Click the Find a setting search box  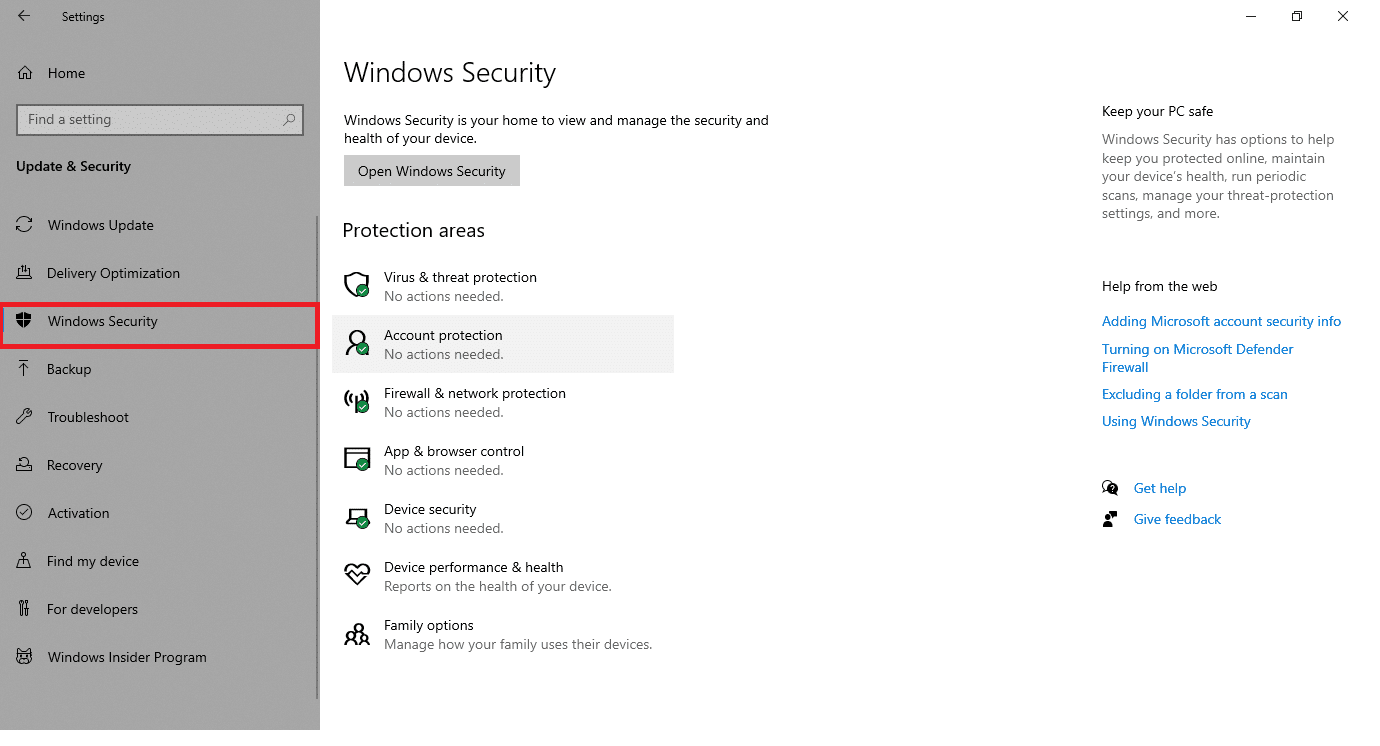[160, 119]
